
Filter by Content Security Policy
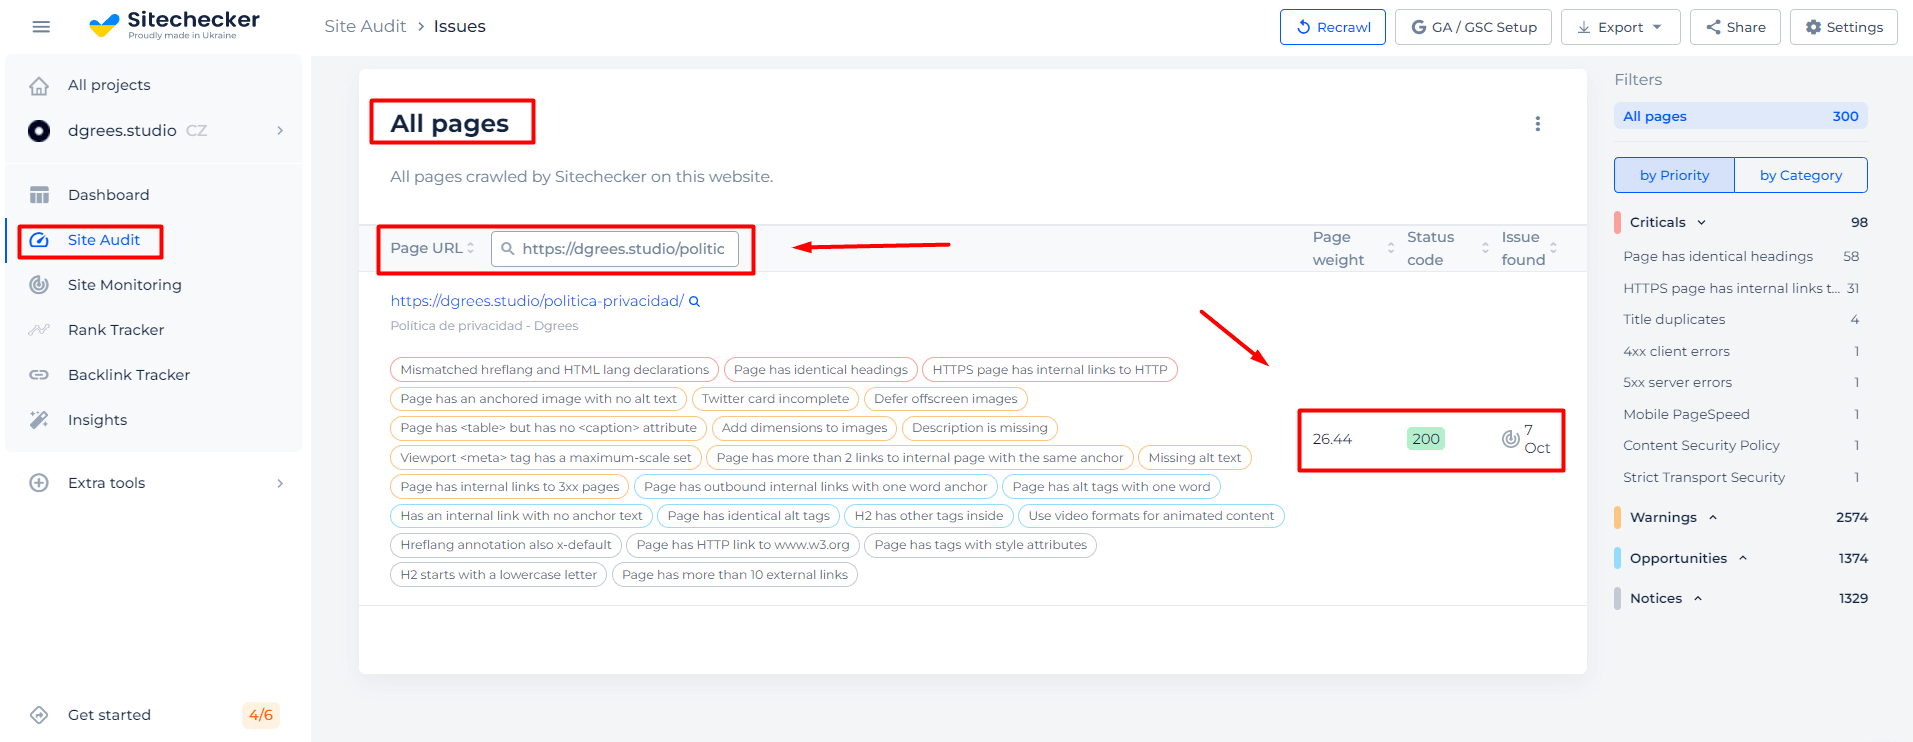[x=1740, y=446]
